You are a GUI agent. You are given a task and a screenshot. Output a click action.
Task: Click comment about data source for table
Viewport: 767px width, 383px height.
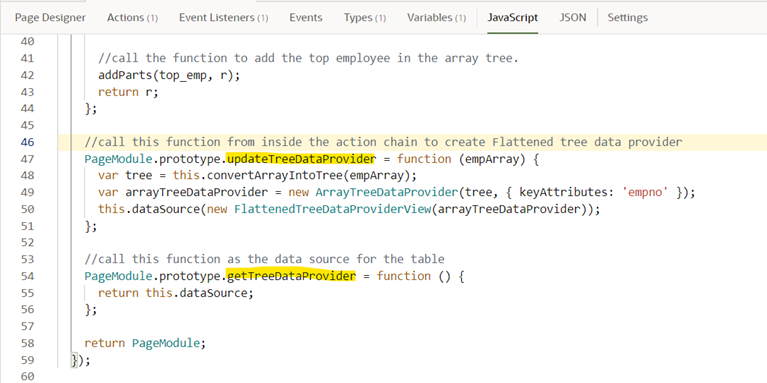[264, 259]
